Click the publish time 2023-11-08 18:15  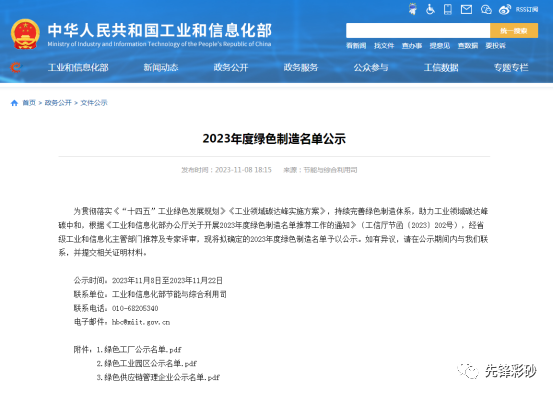click(x=243, y=170)
